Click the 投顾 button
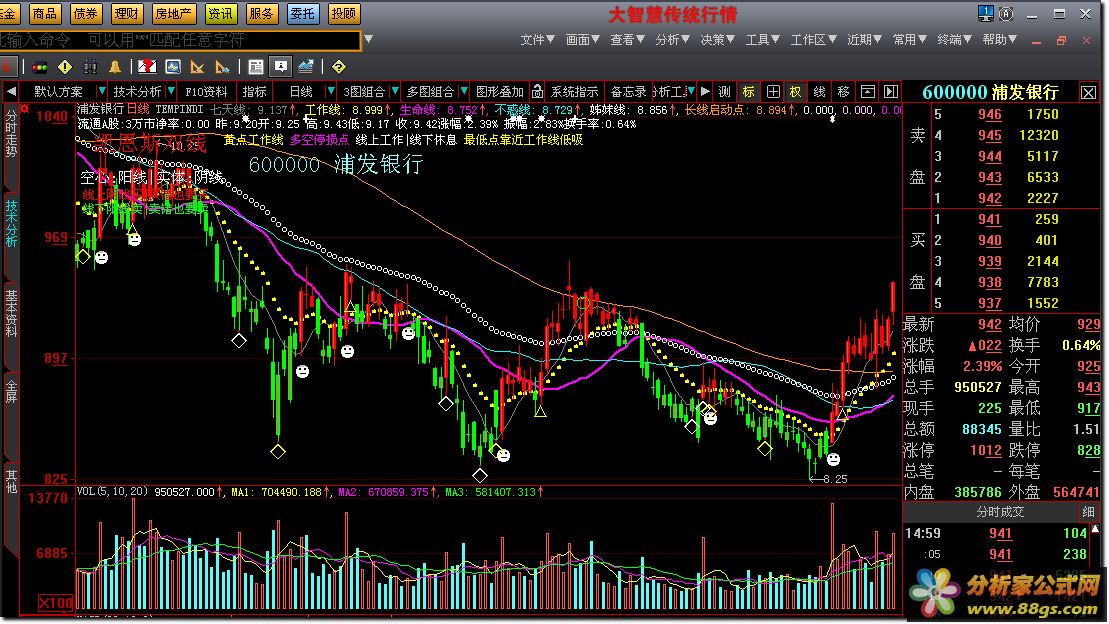 344,13
